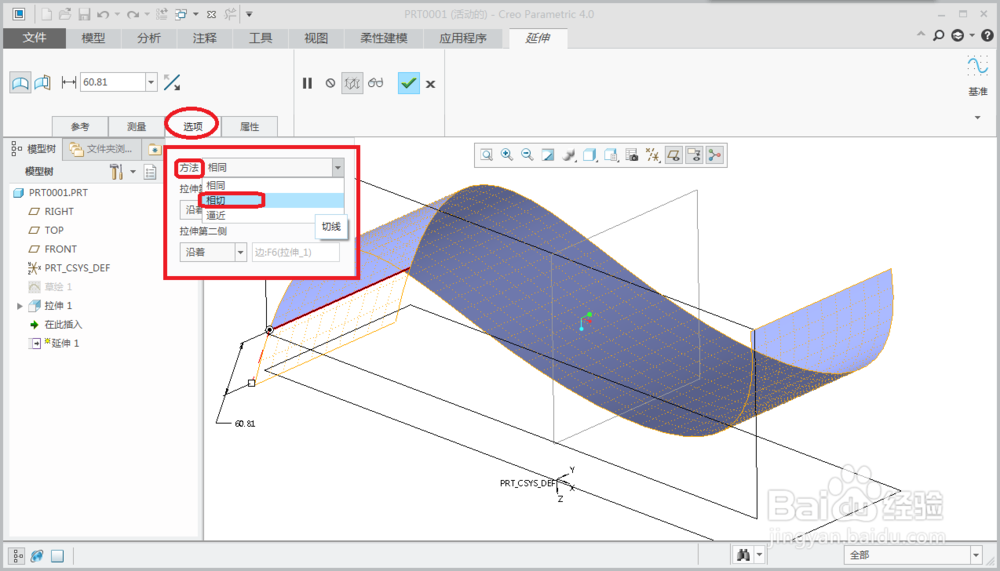Pause the extend feature tool
The height and width of the screenshot is (571, 1000).
[x=307, y=84]
